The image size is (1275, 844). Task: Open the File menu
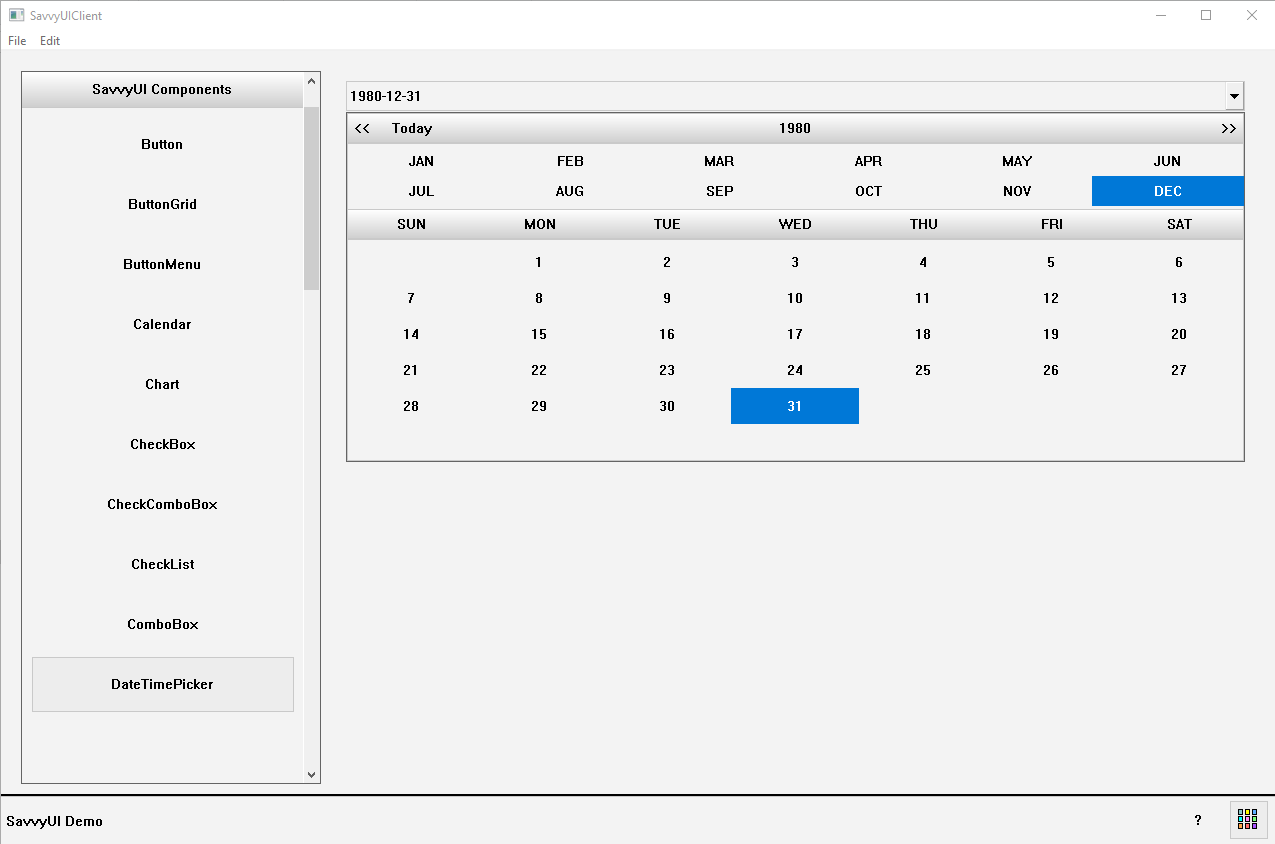17,41
